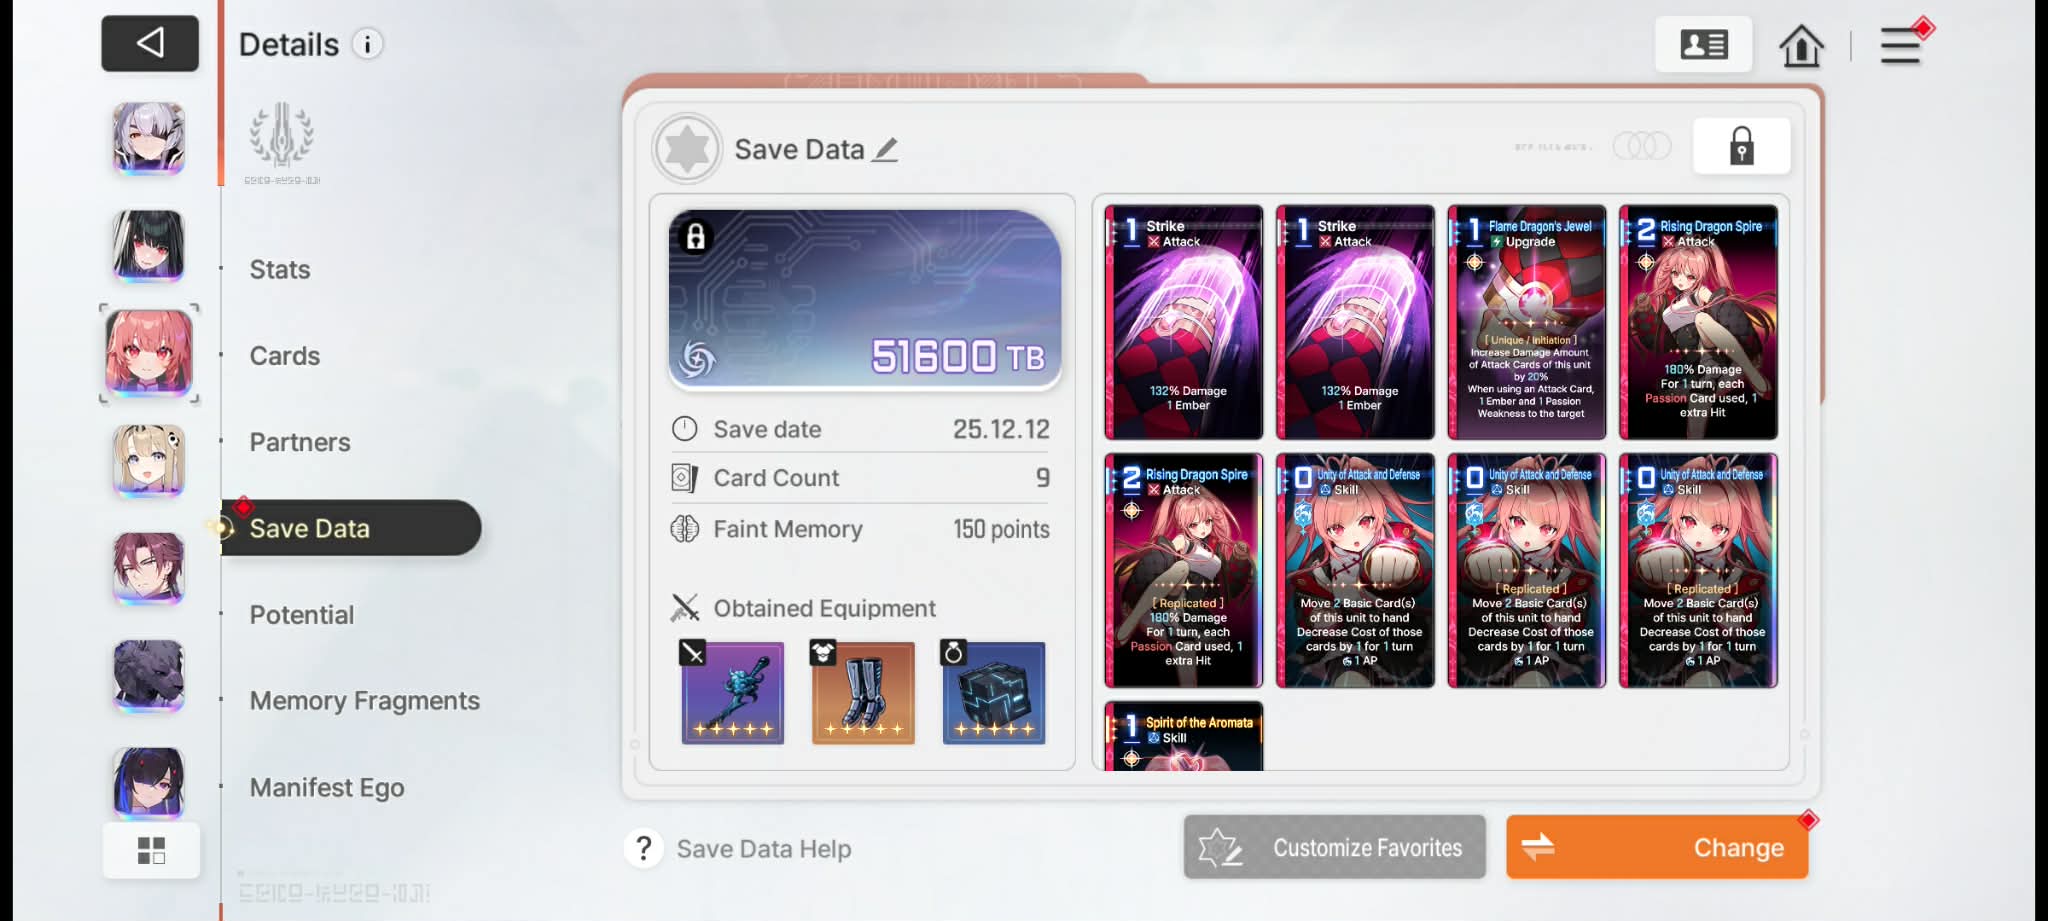Open the character card profile icon

1704,45
